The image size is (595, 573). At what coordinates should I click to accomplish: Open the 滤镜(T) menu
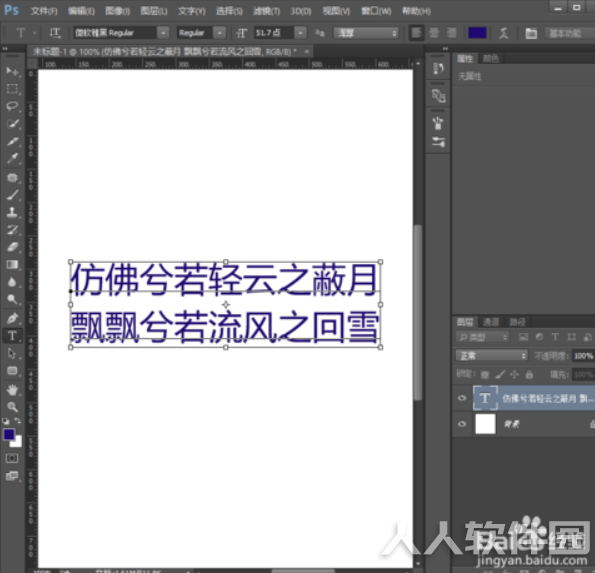(x=266, y=11)
